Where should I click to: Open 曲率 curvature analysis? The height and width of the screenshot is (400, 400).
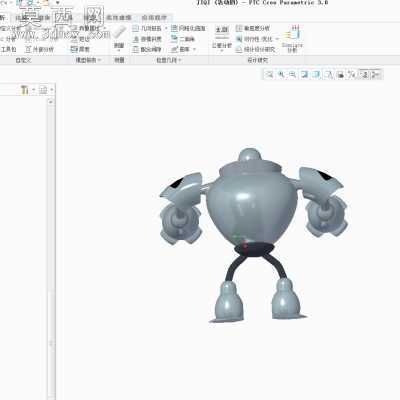(181, 49)
